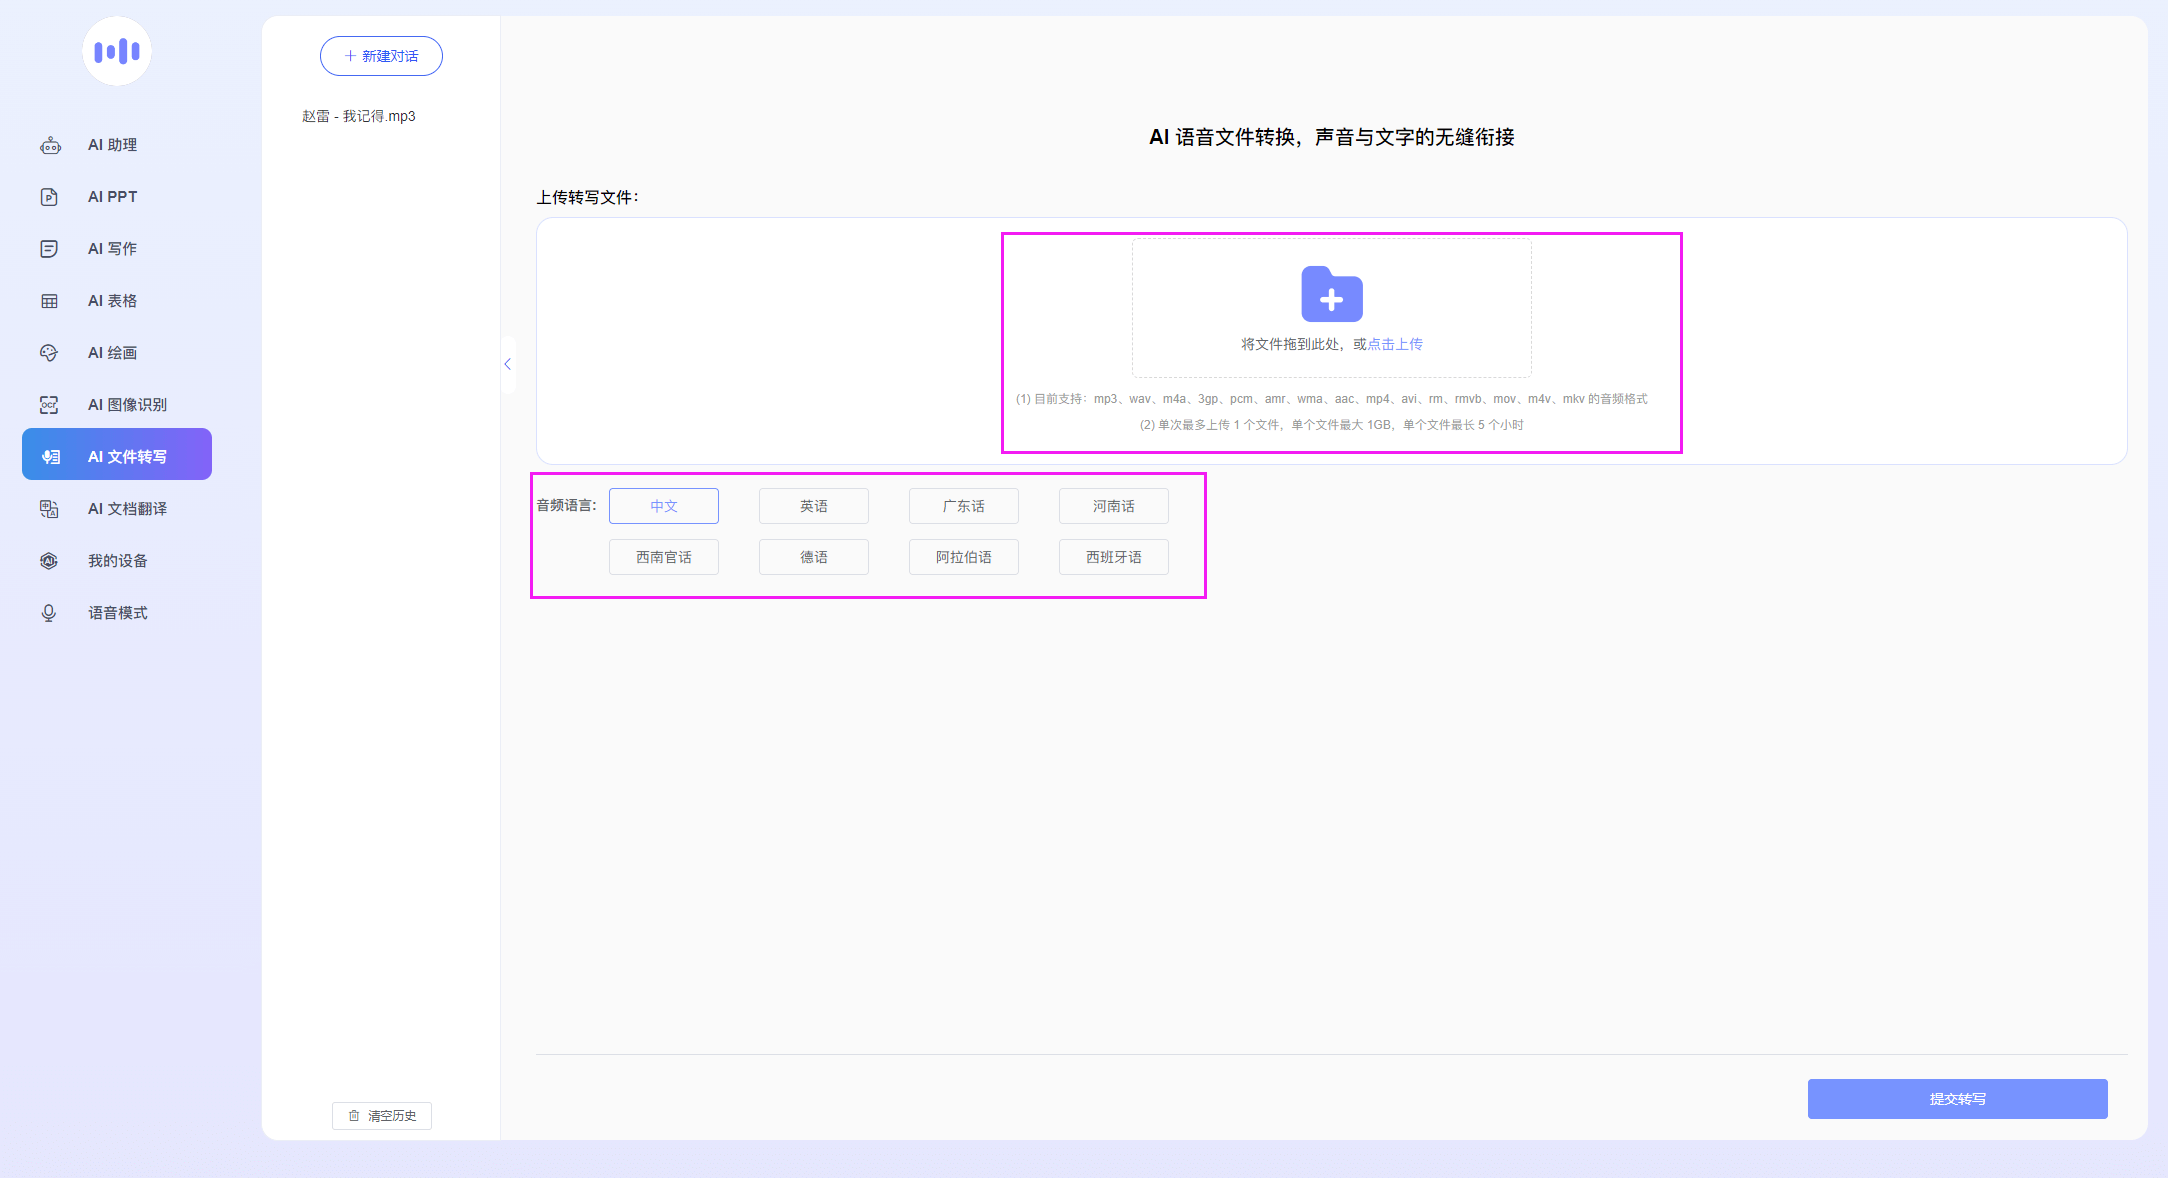The image size is (2168, 1178).
Task: Click the folder plus upload icon
Action: point(1331,294)
